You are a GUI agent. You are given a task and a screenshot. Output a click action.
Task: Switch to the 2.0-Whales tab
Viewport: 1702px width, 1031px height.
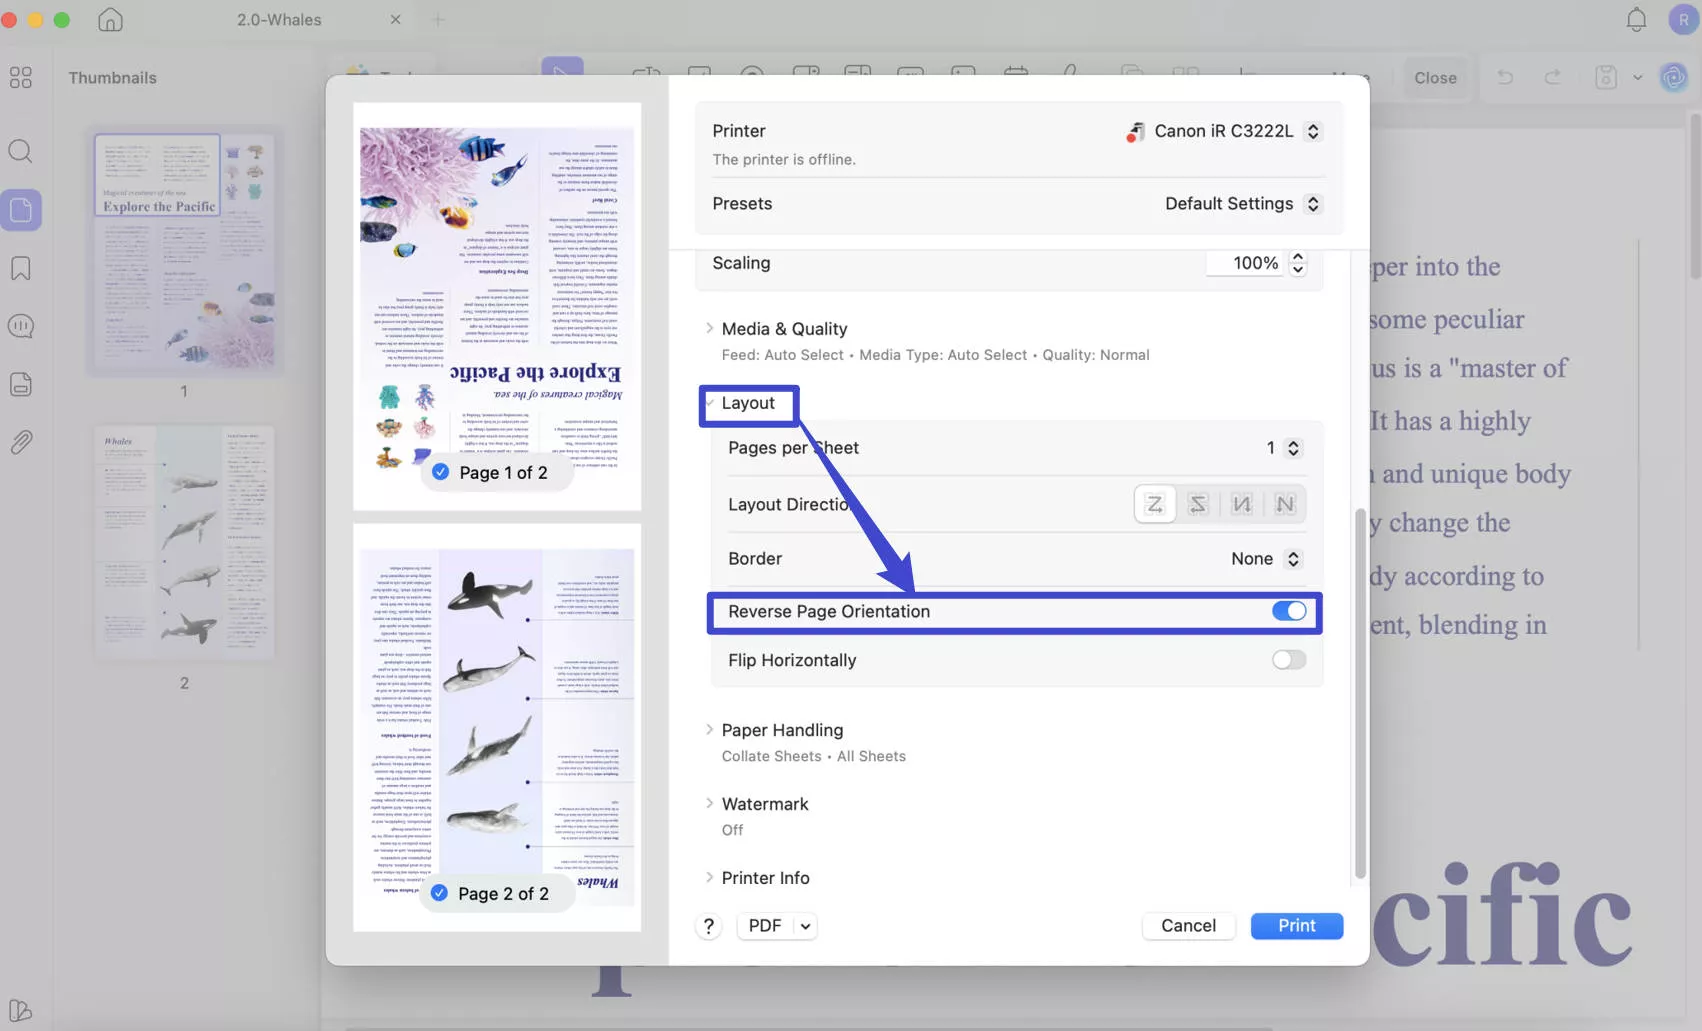pos(278,19)
